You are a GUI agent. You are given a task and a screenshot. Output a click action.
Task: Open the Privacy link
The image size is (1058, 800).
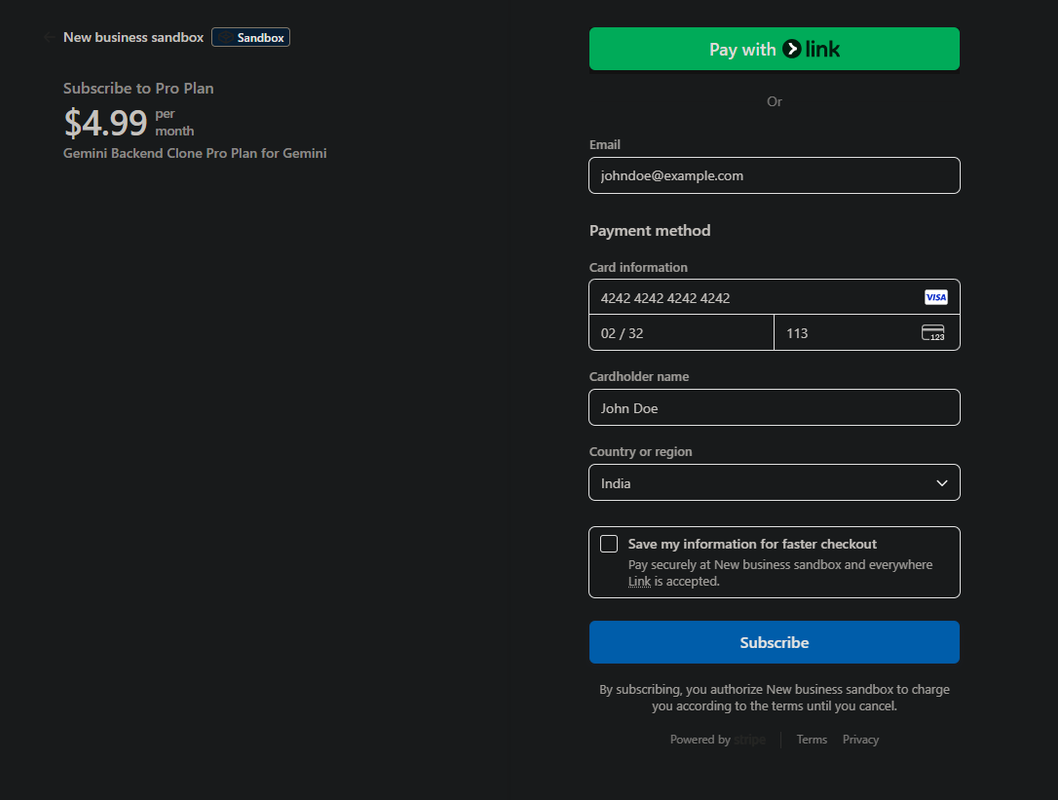[860, 739]
